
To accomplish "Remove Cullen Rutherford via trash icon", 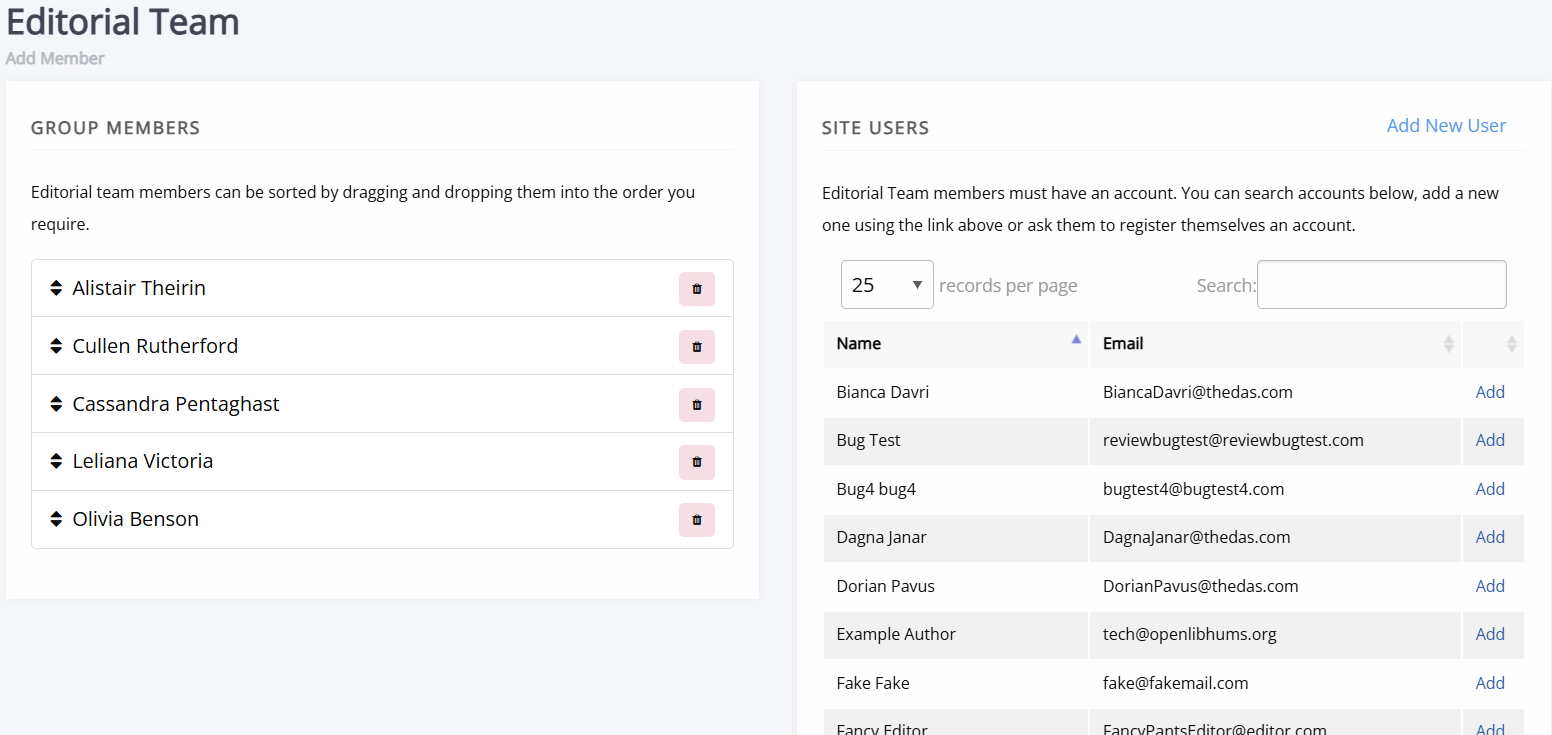I will coord(697,346).
